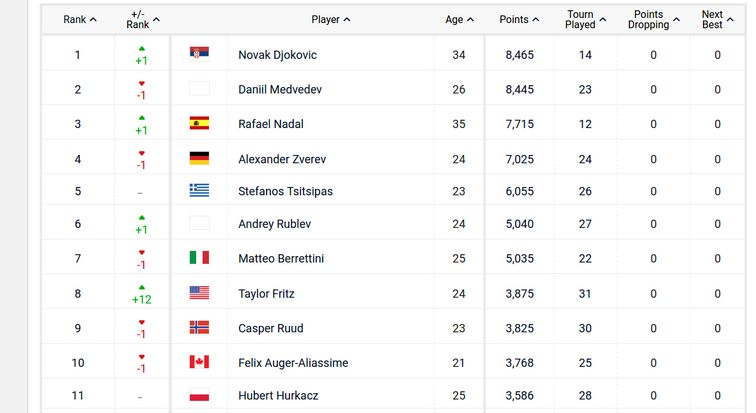
Task: Click Norwegian flag beside Casper Ruud
Action: click(x=199, y=328)
